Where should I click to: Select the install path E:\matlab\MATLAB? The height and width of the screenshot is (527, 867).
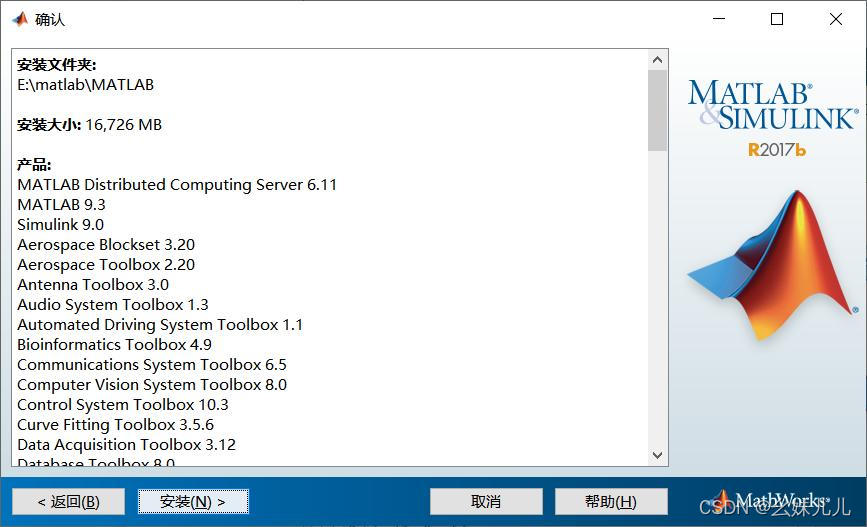point(86,85)
